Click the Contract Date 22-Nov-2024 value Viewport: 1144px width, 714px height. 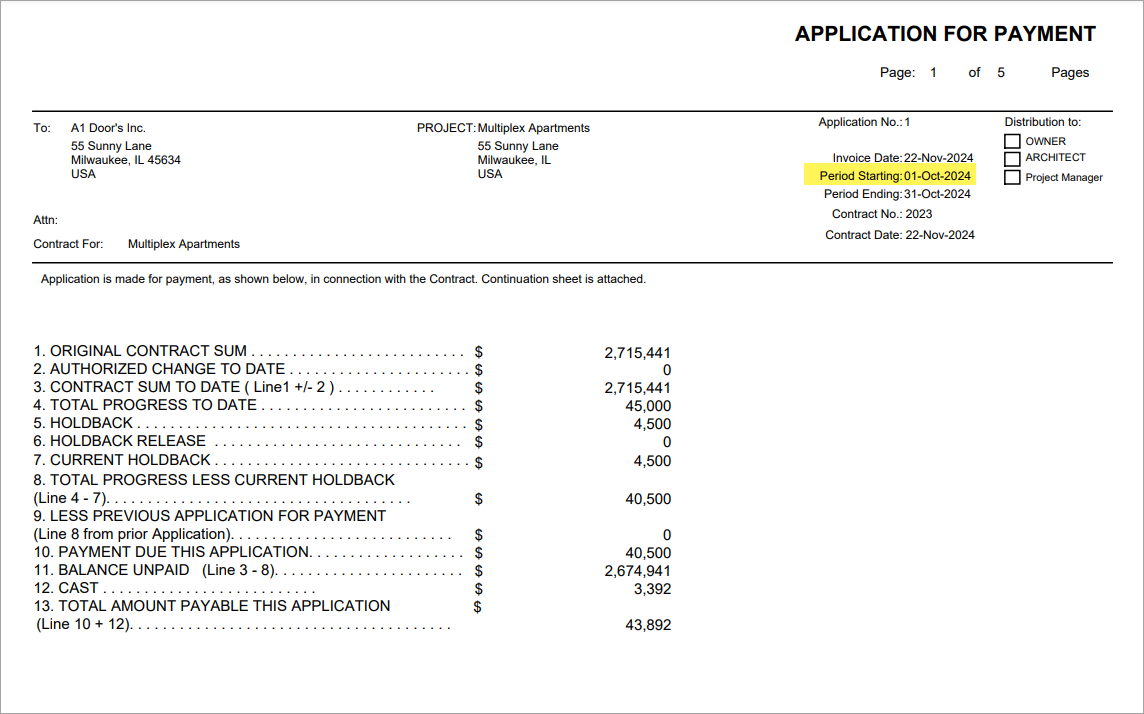(940, 235)
